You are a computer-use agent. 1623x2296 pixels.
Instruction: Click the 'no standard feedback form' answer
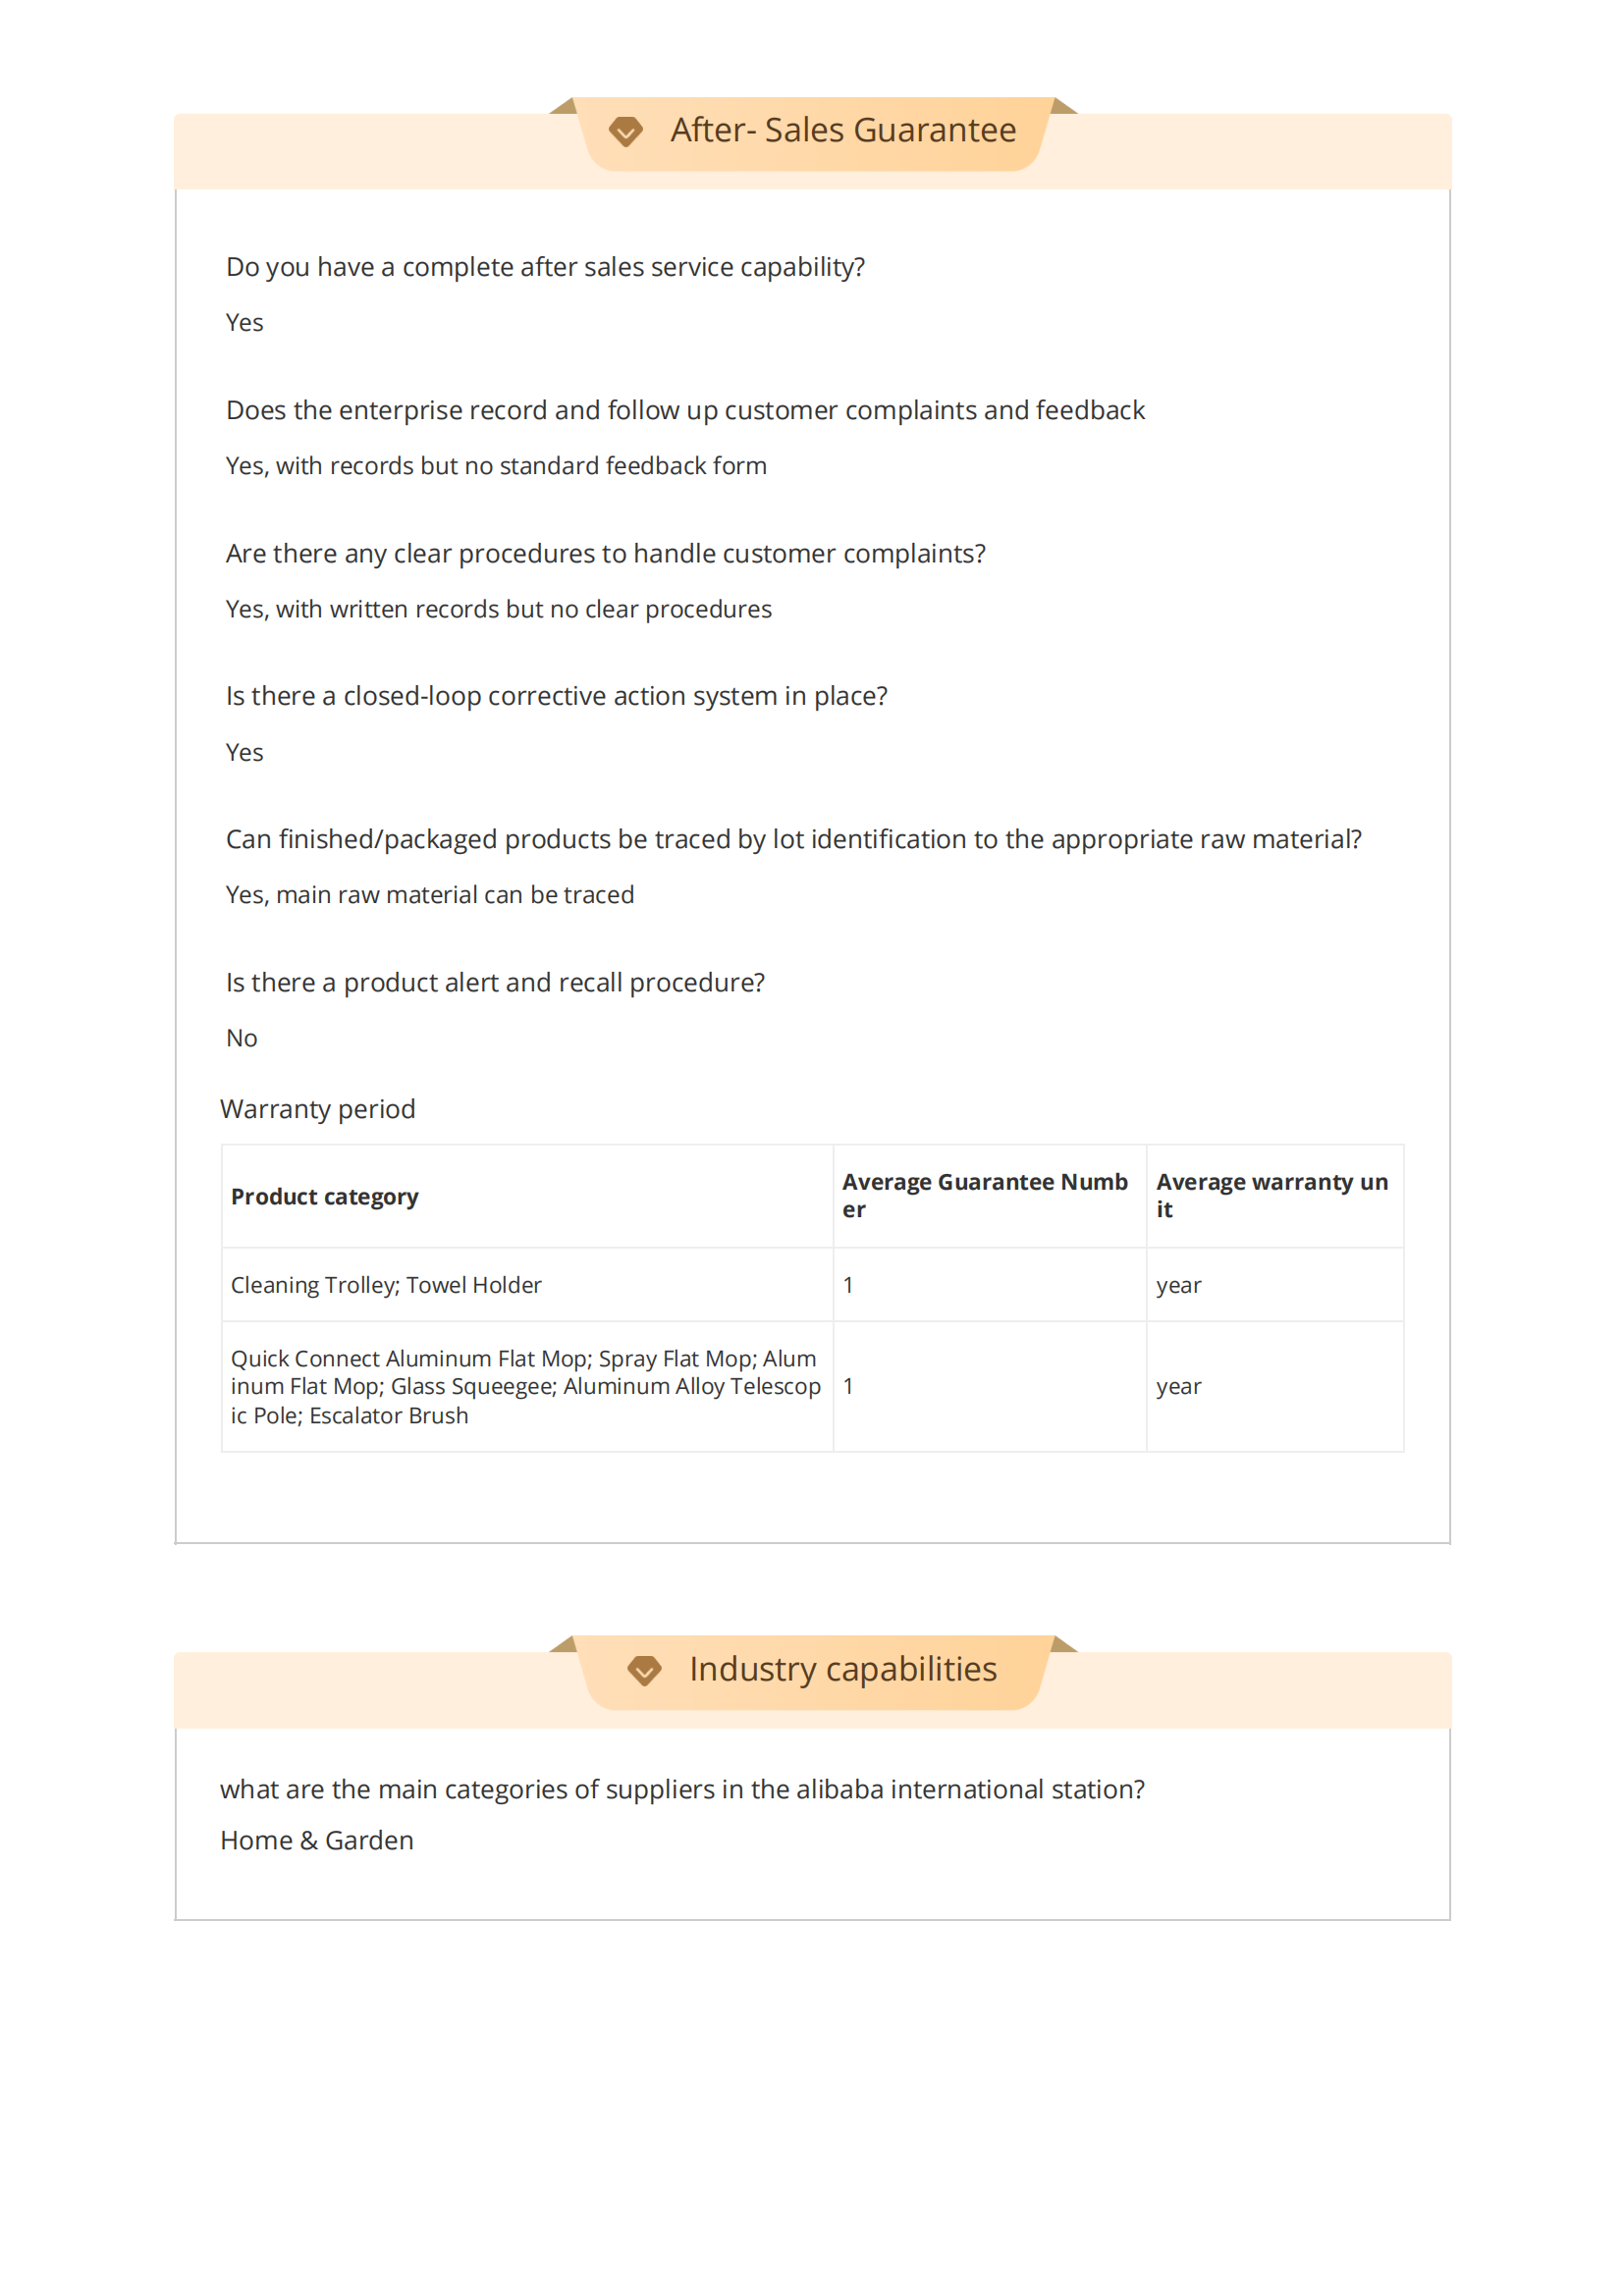(496, 466)
